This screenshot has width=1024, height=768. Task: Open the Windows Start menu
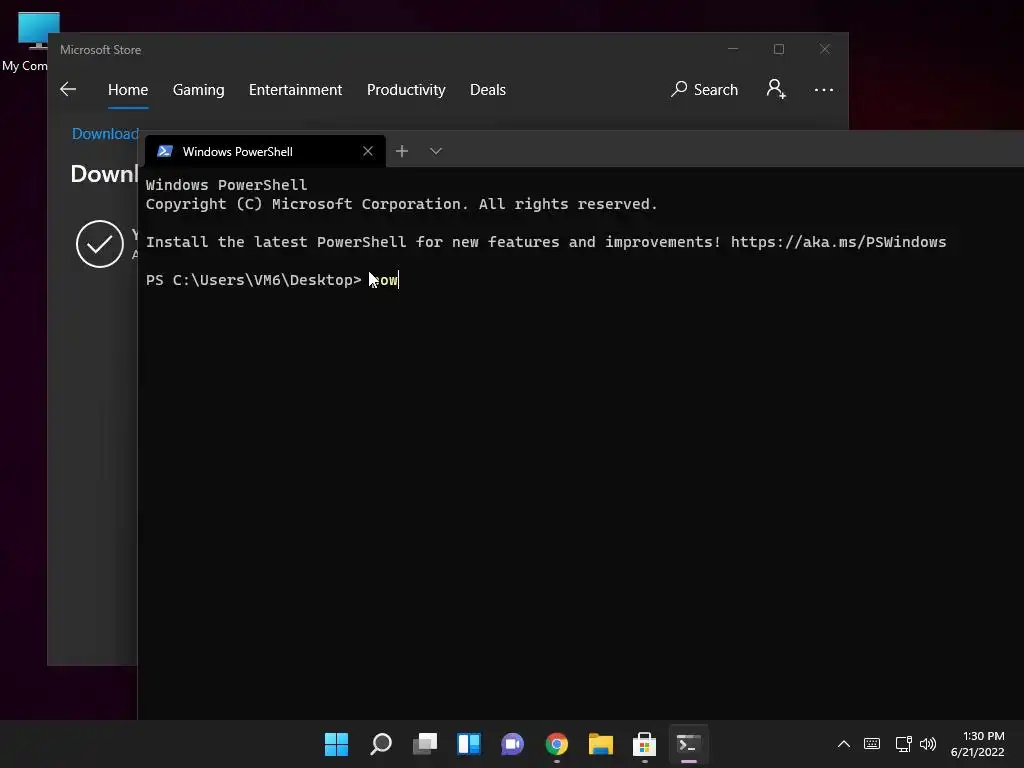click(x=336, y=744)
